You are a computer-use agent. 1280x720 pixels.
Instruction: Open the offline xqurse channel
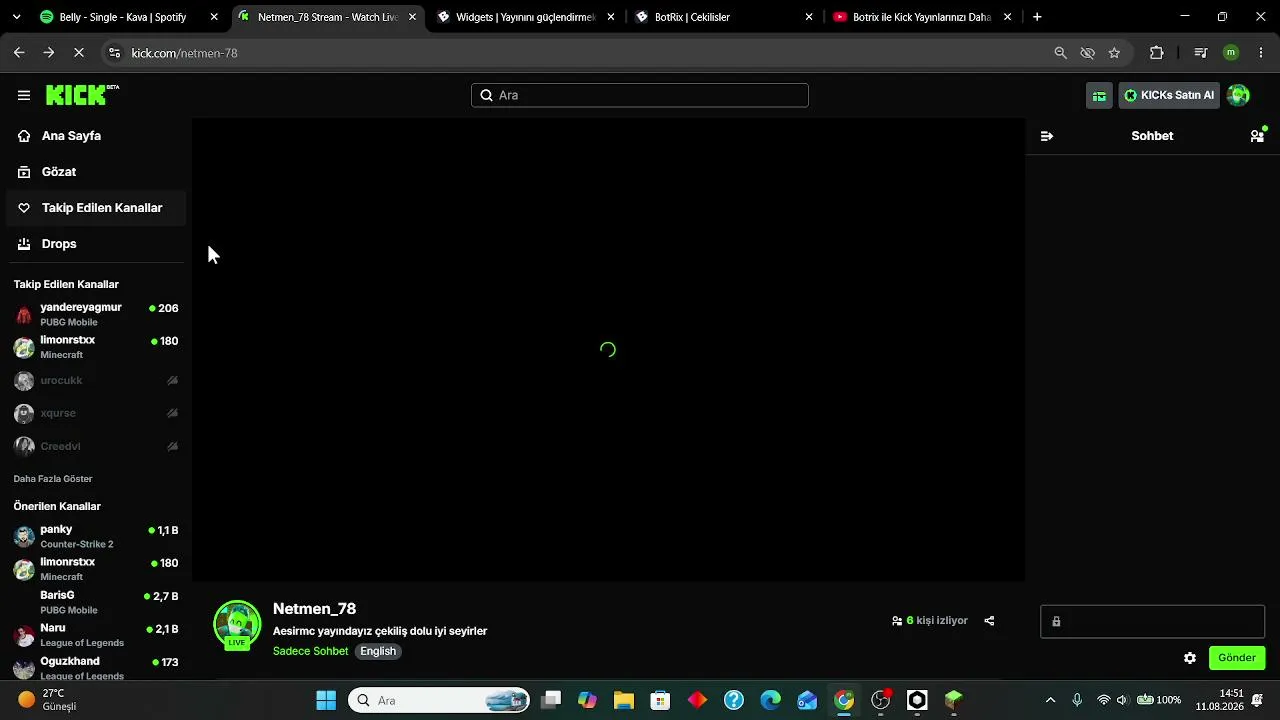point(96,413)
